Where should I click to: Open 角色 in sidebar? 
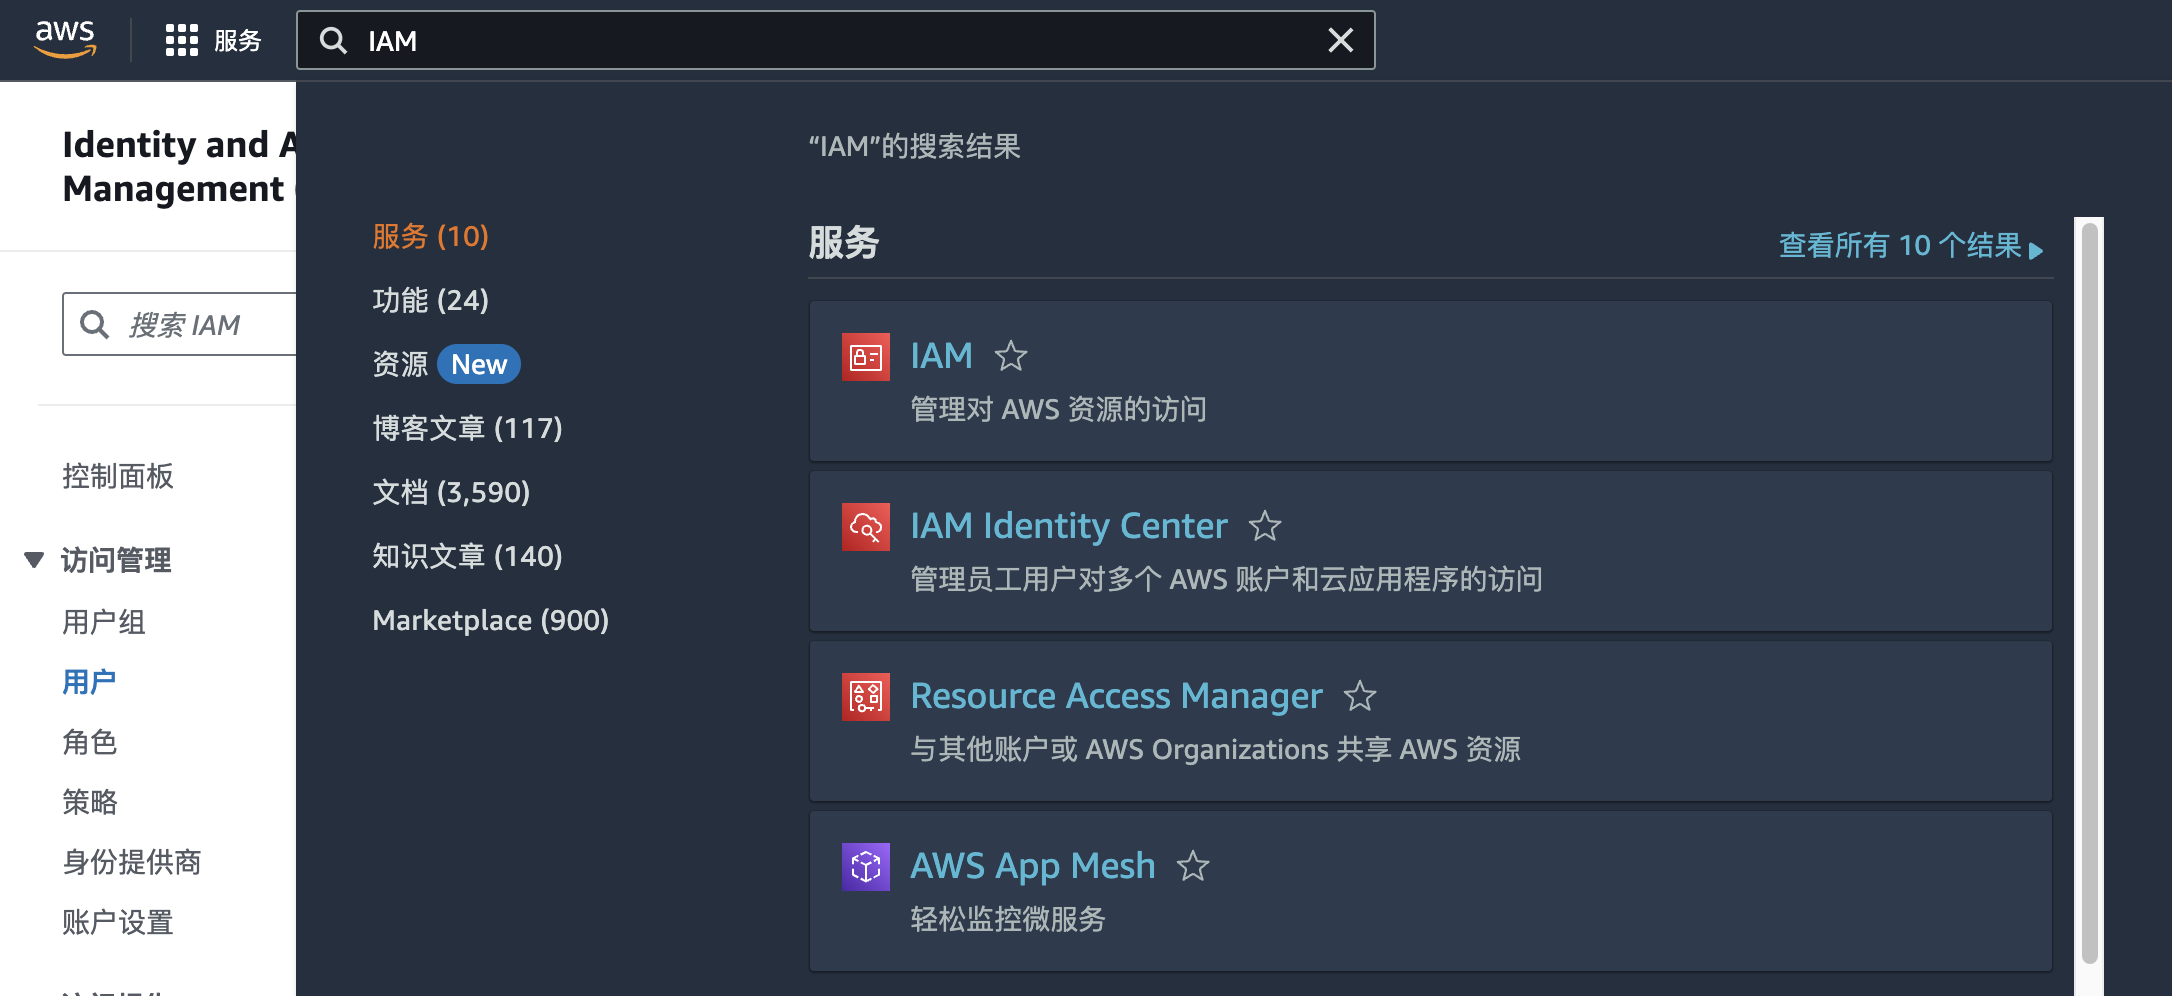point(90,742)
